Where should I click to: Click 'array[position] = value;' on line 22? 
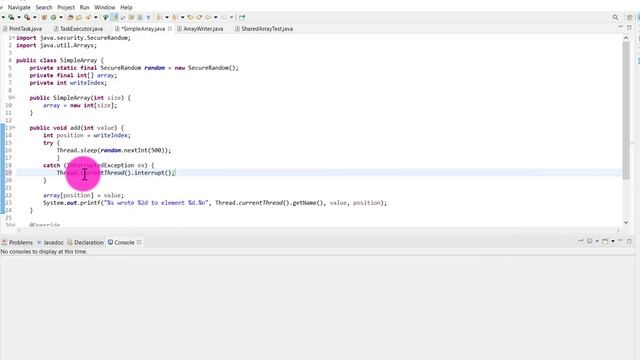click(83, 195)
